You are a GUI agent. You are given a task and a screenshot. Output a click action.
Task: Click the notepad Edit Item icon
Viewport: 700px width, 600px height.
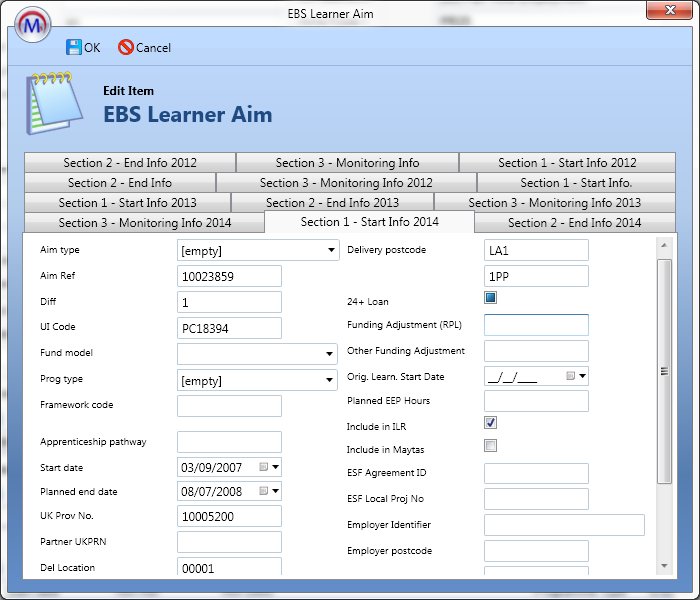point(51,102)
